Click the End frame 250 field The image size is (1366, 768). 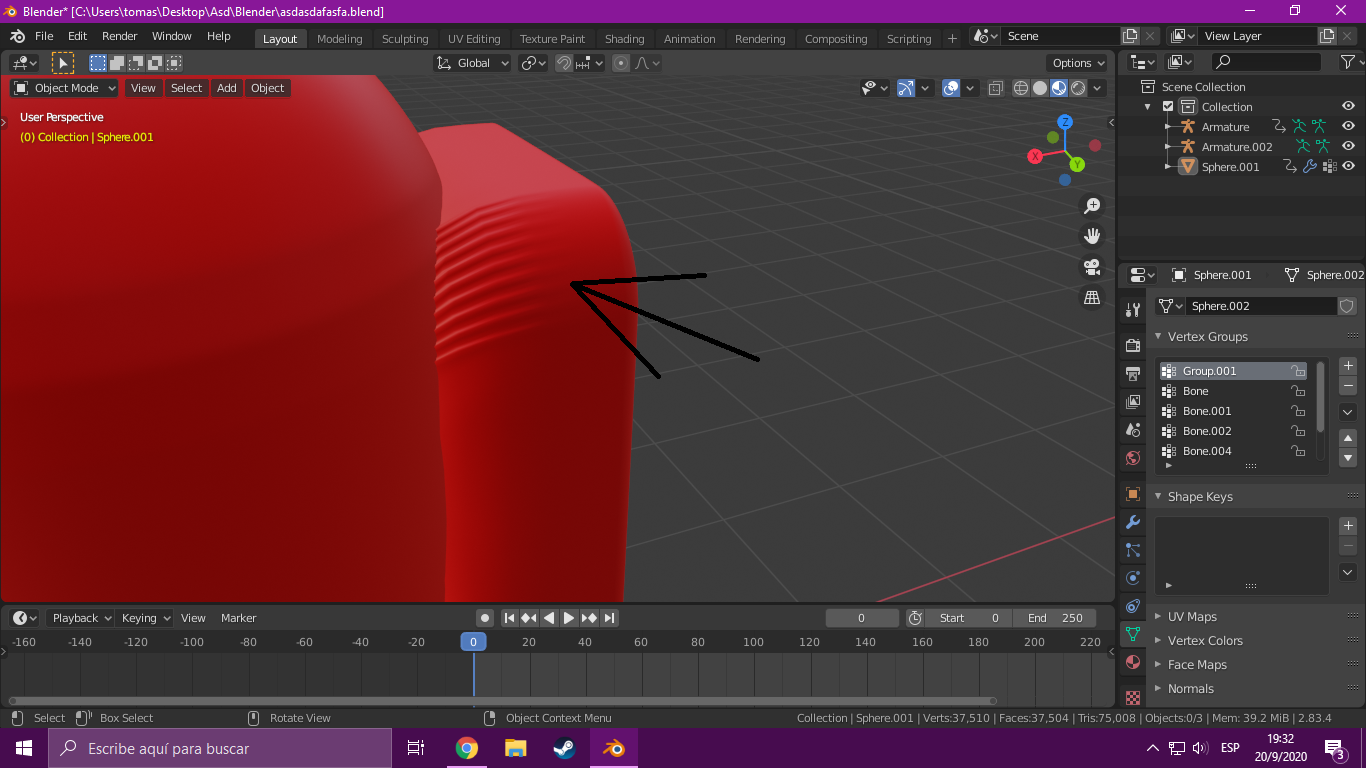(1055, 618)
